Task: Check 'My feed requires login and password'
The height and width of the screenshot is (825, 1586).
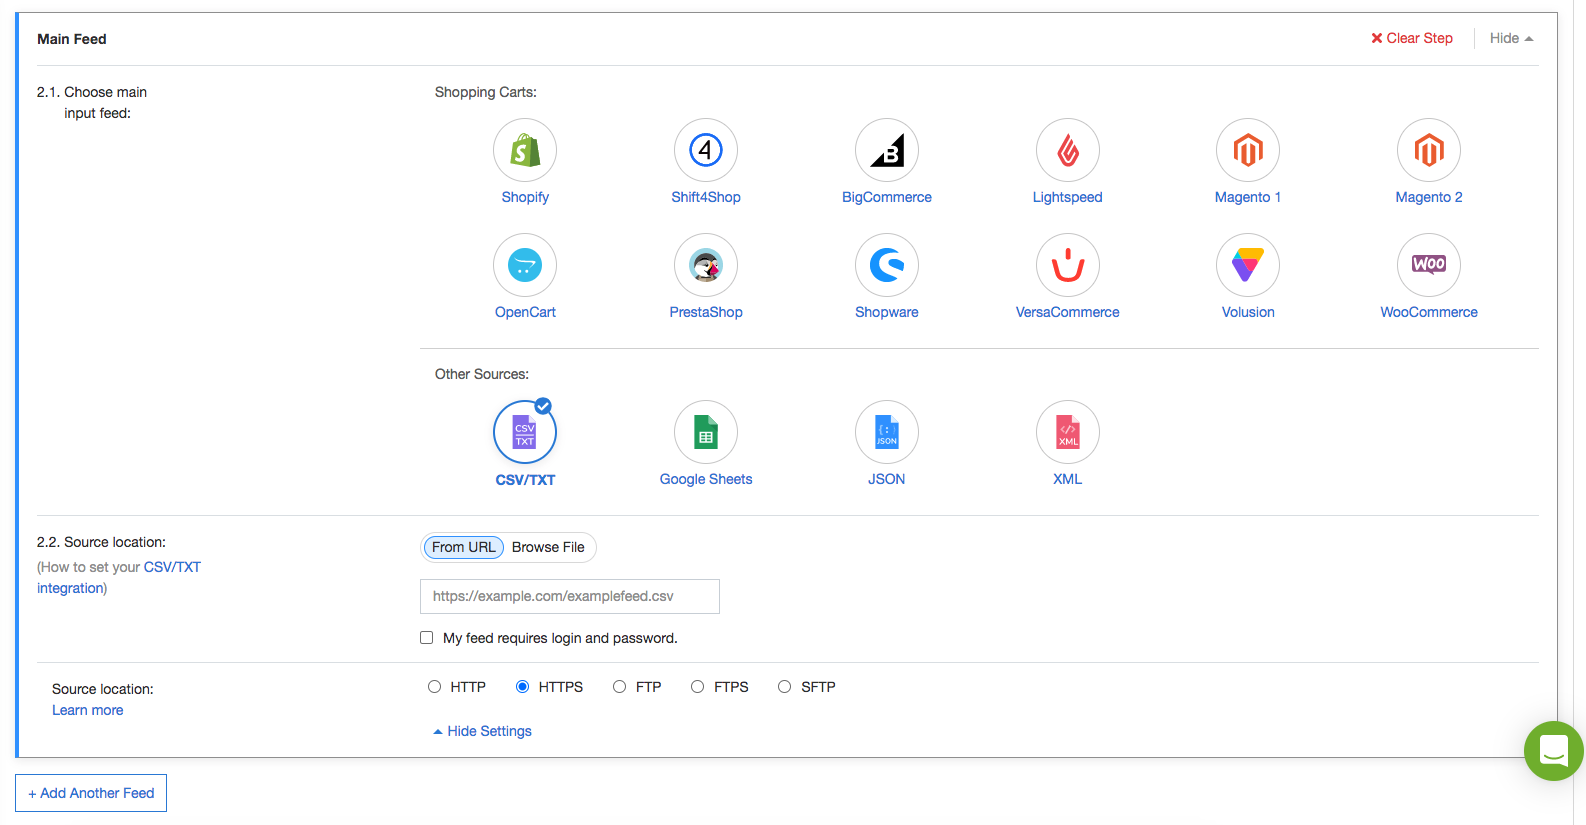Action: [427, 638]
